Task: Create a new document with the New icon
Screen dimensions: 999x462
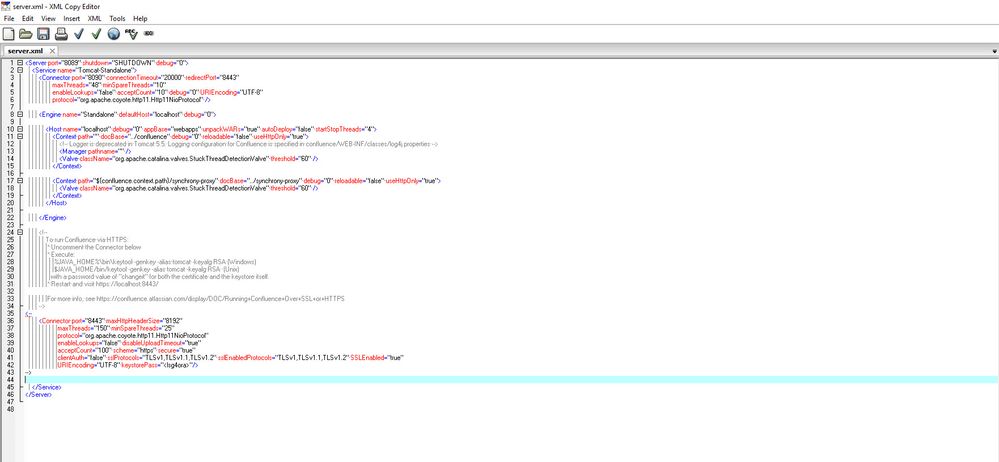Action: pyautogui.click(x=9, y=33)
